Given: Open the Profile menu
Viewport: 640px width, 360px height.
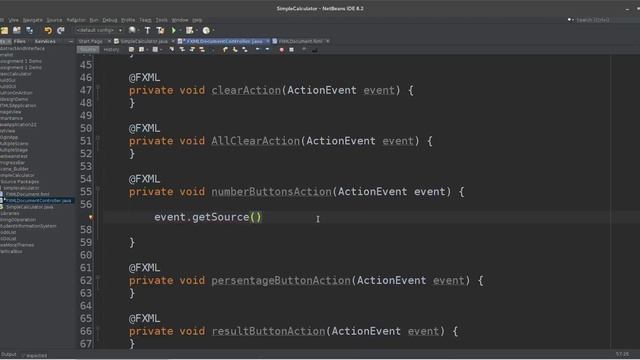Looking at the screenshot, I should click(x=128, y=20).
